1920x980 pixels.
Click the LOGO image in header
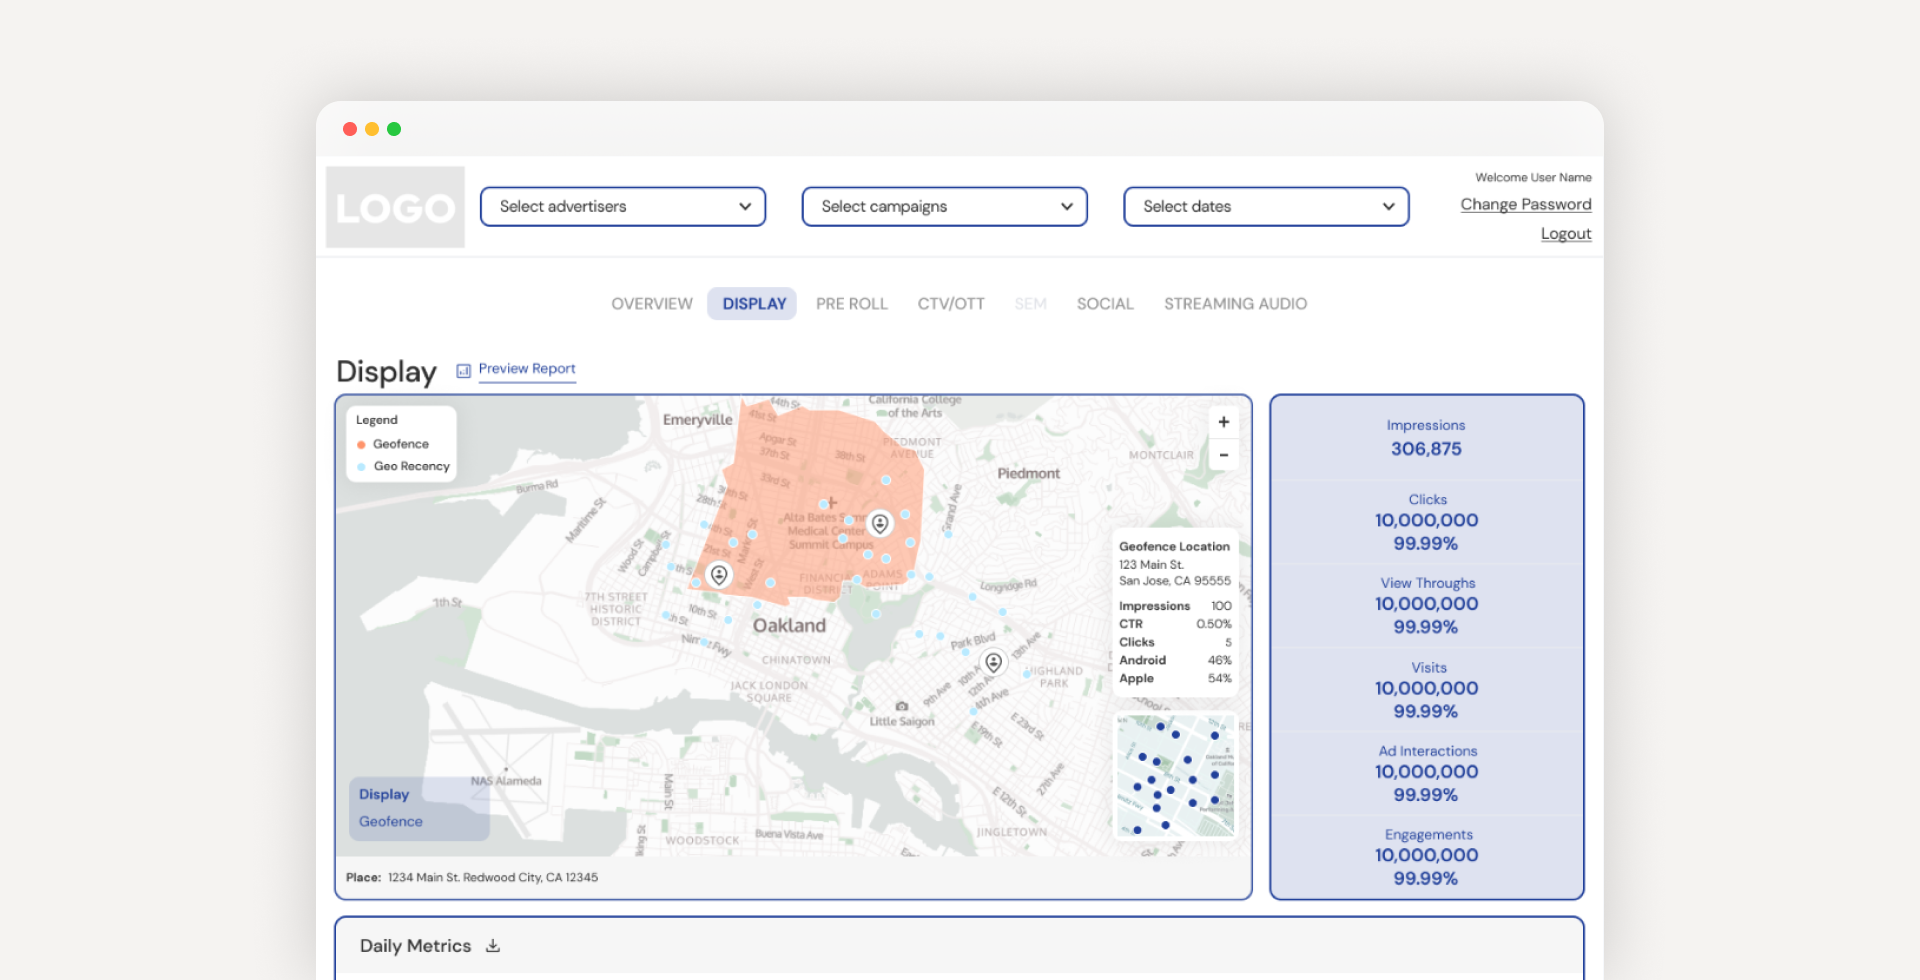click(395, 207)
